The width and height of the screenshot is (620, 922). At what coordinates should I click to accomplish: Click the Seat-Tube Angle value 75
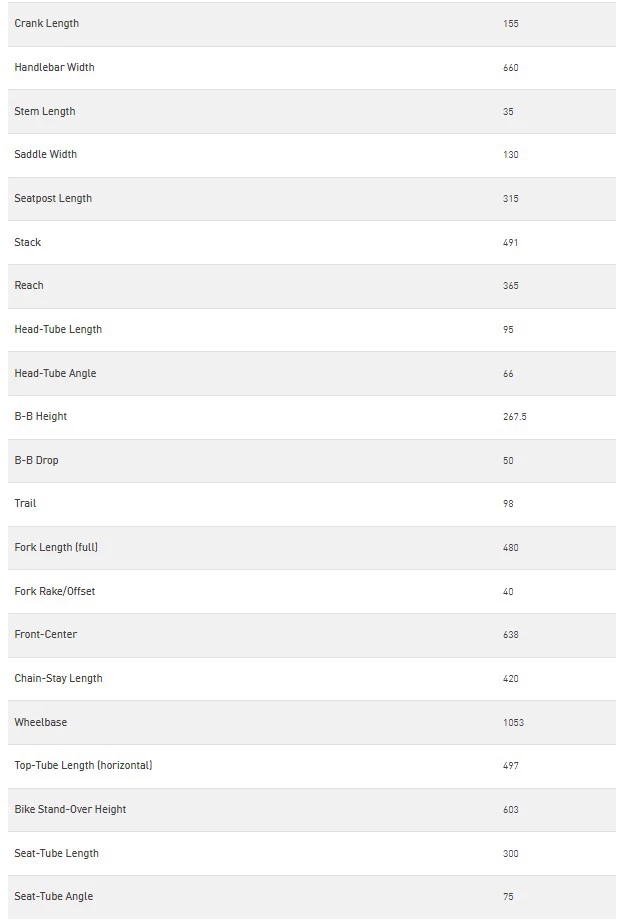click(x=508, y=897)
